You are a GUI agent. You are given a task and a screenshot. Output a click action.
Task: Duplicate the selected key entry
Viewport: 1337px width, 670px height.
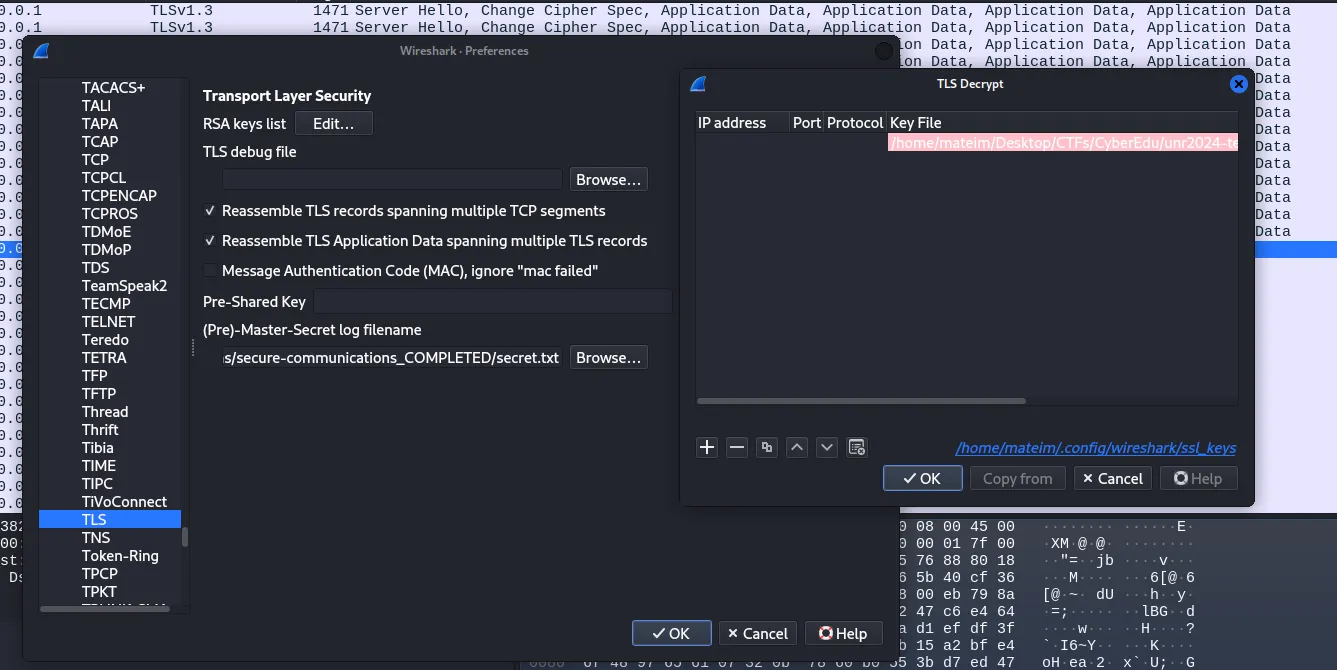(x=767, y=448)
